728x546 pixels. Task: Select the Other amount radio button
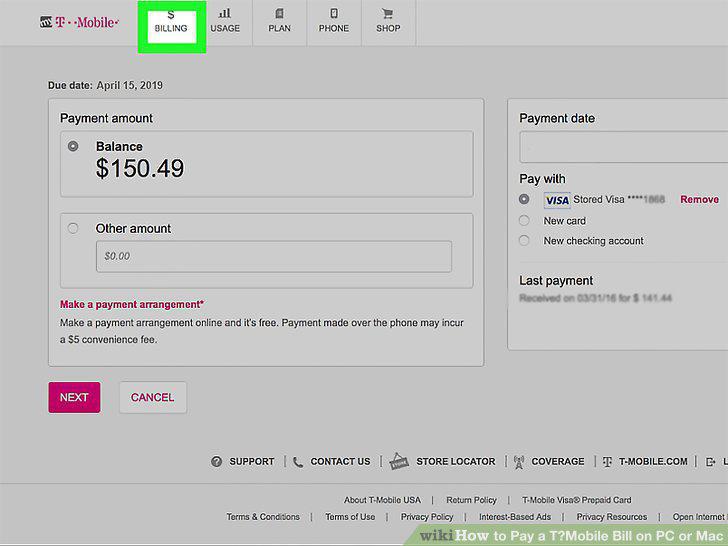[x=73, y=228]
